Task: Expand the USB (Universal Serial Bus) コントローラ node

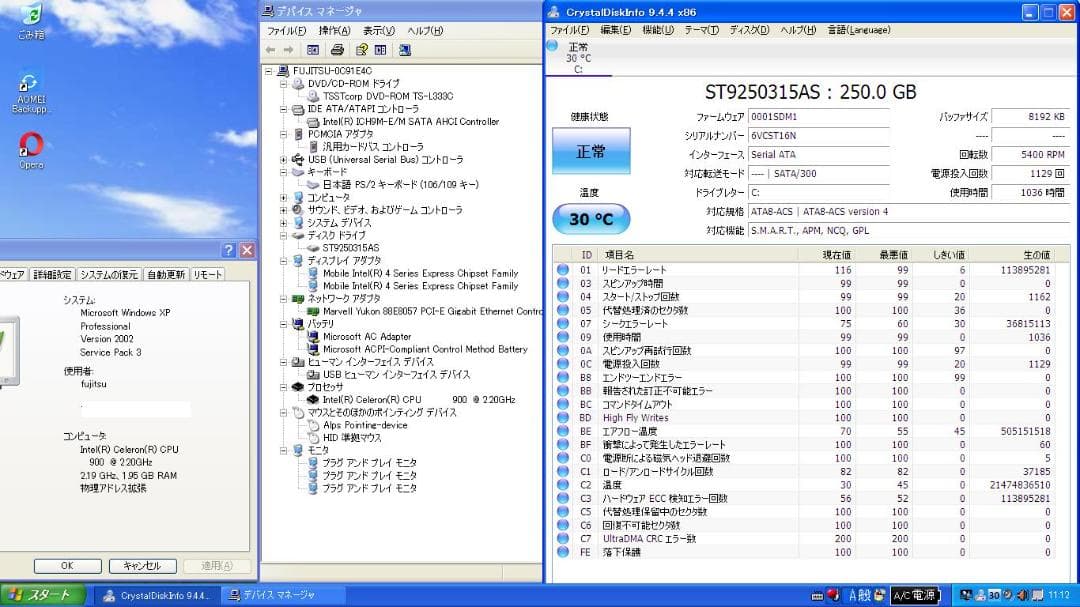Action: [283, 159]
